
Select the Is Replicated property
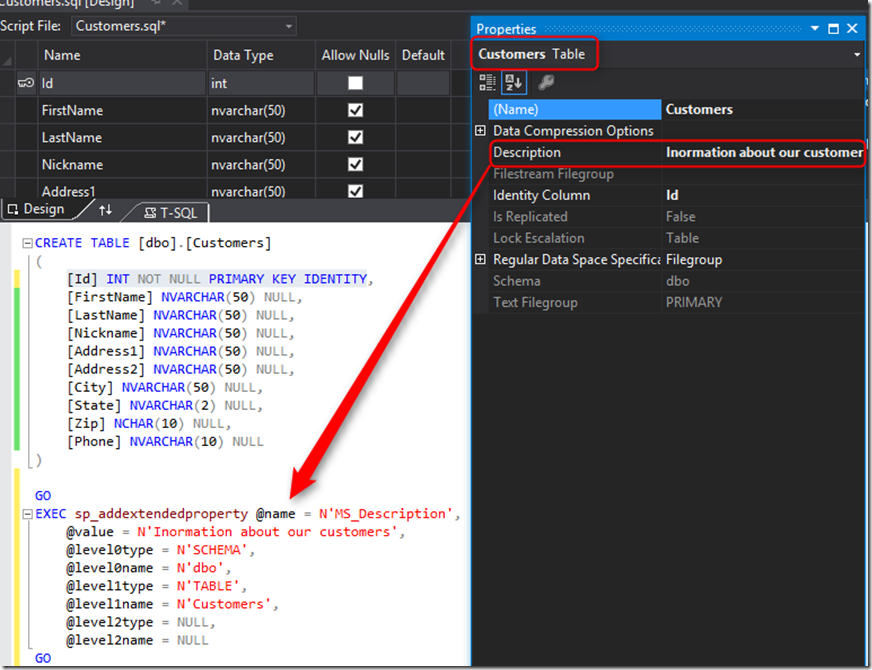(574, 217)
